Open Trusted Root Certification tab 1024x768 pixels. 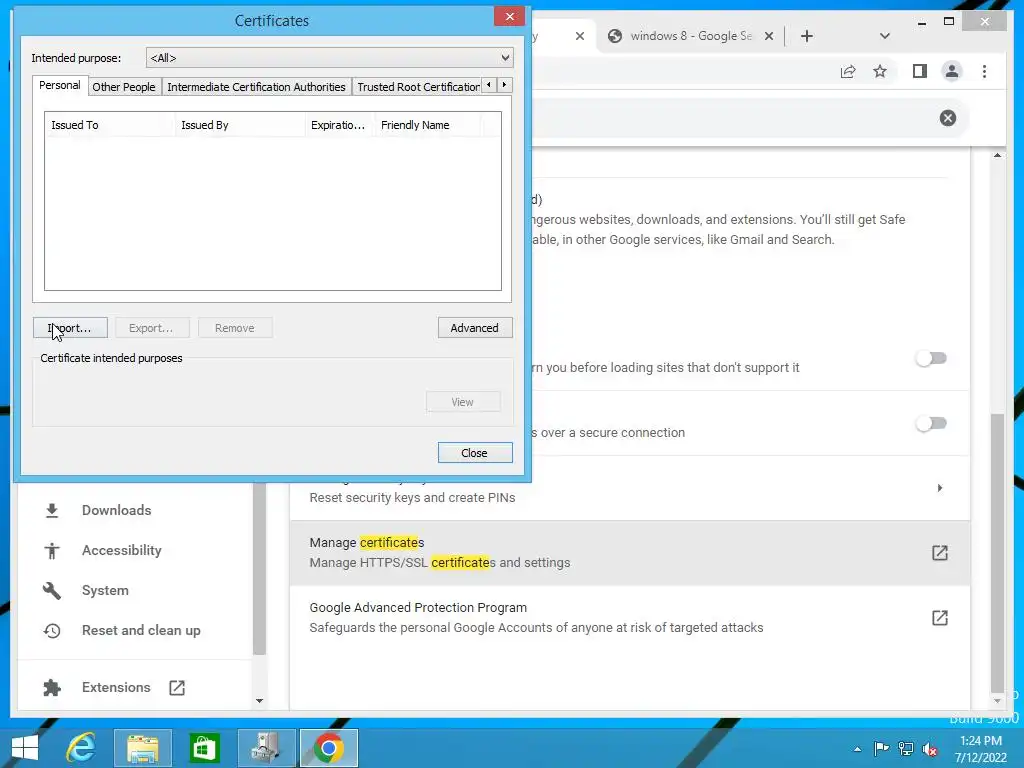tap(418, 87)
